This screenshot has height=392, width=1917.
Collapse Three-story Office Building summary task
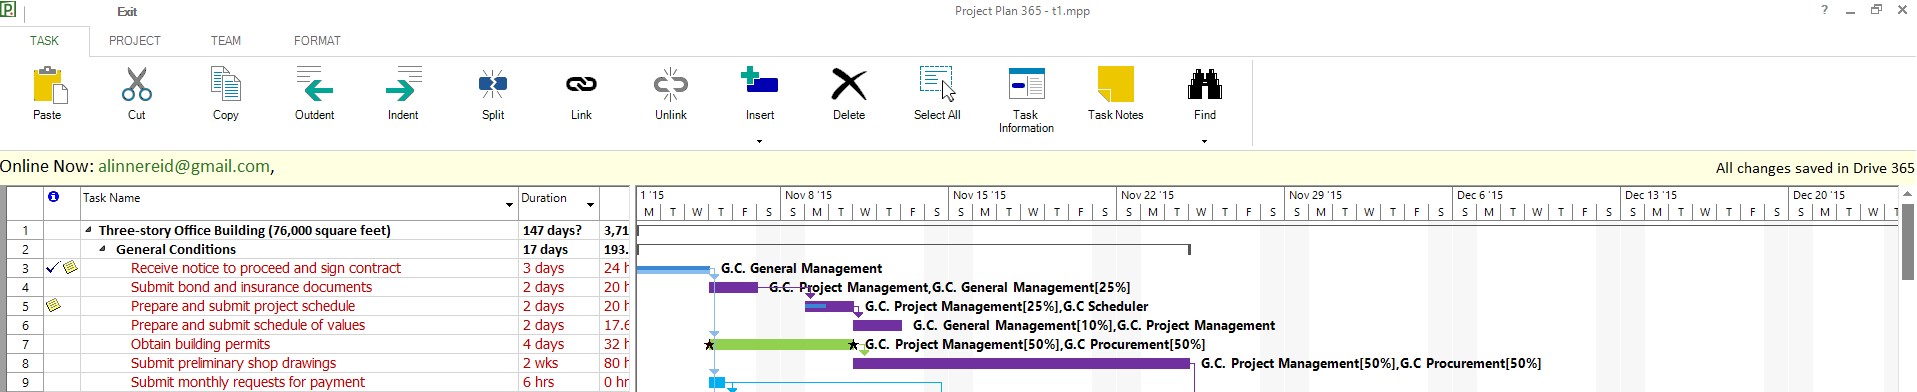(x=87, y=230)
